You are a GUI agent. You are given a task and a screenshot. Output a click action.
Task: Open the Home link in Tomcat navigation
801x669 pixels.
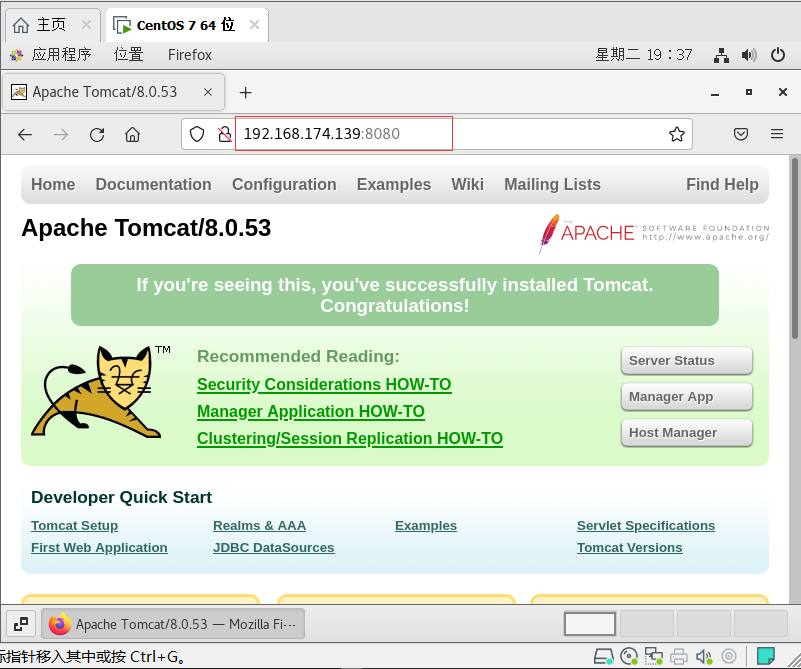[53, 184]
